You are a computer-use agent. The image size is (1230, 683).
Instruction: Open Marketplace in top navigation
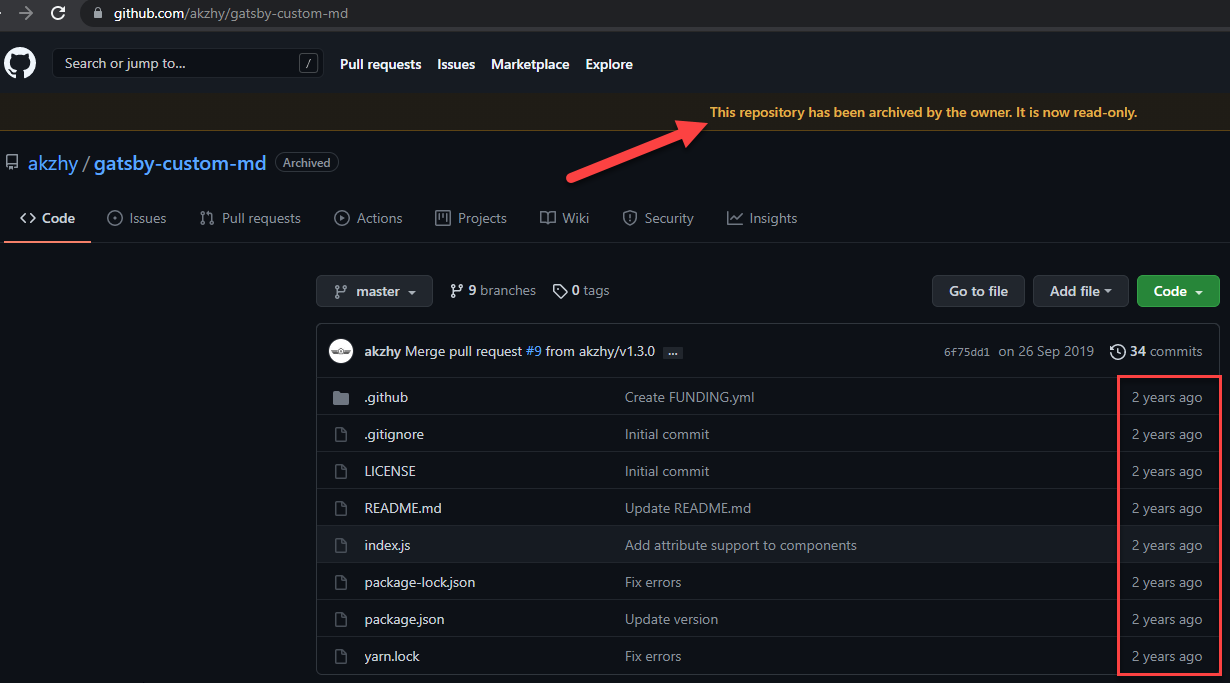tap(530, 64)
